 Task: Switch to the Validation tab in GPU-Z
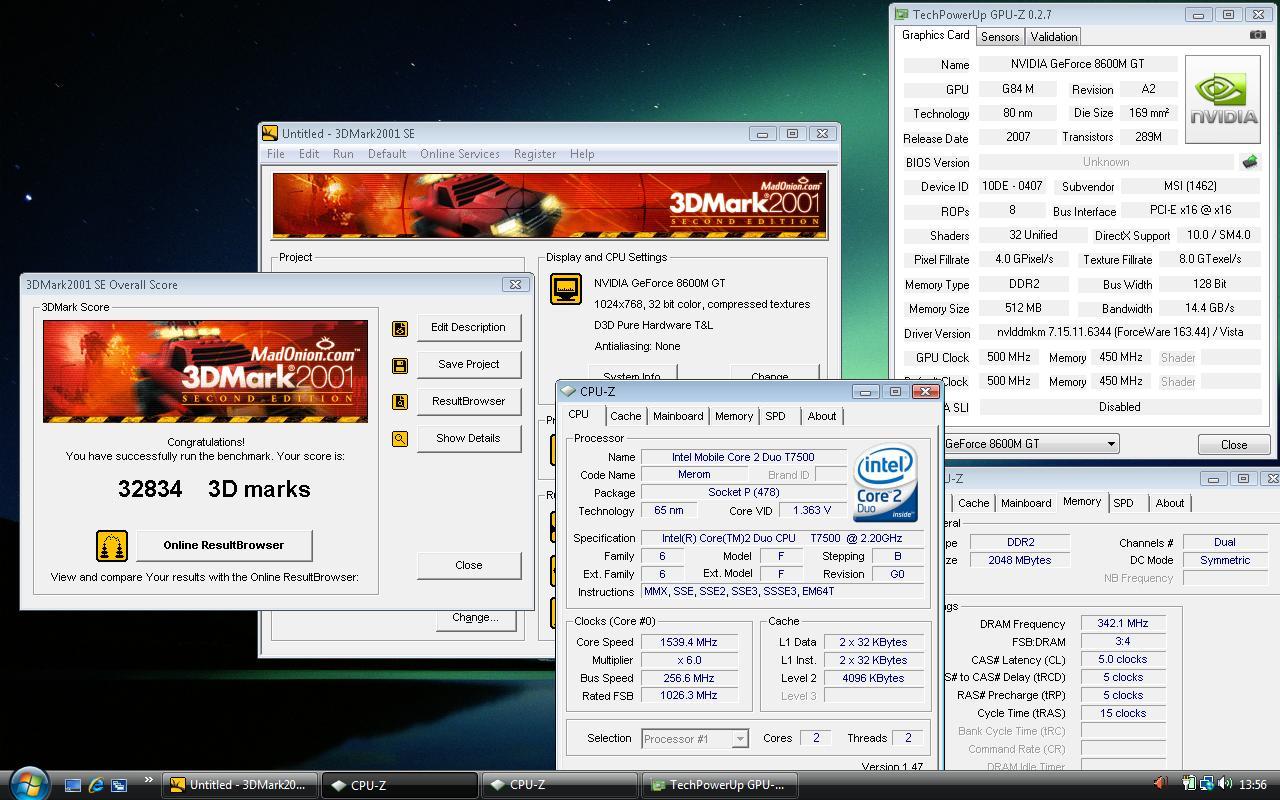click(1054, 37)
